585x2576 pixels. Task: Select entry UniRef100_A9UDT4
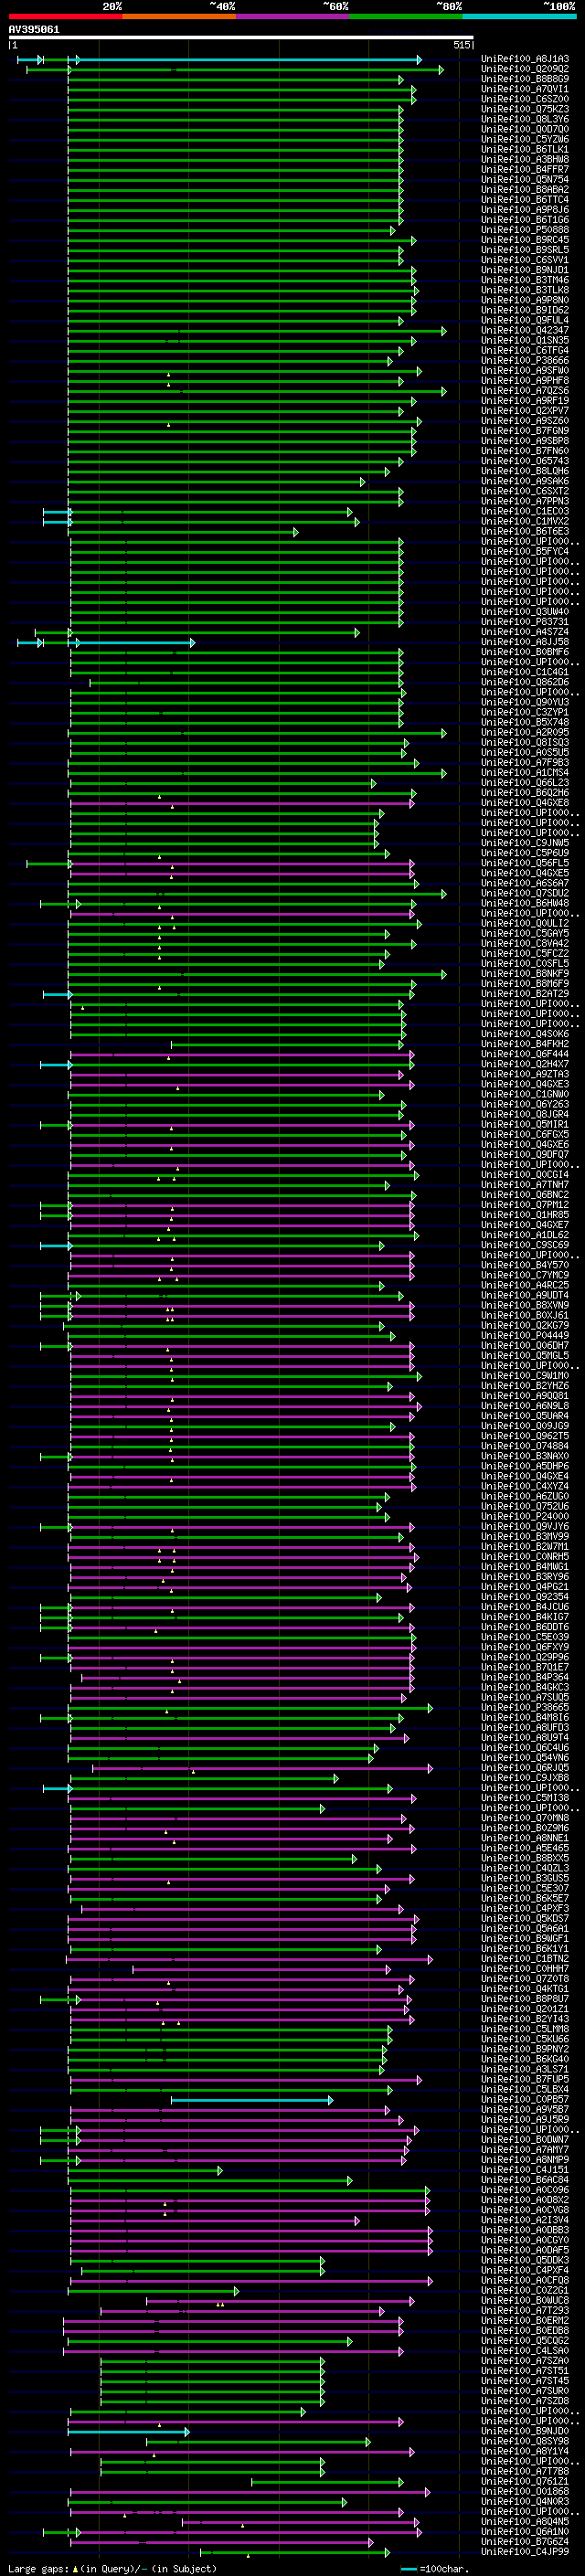pos(525,1295)
